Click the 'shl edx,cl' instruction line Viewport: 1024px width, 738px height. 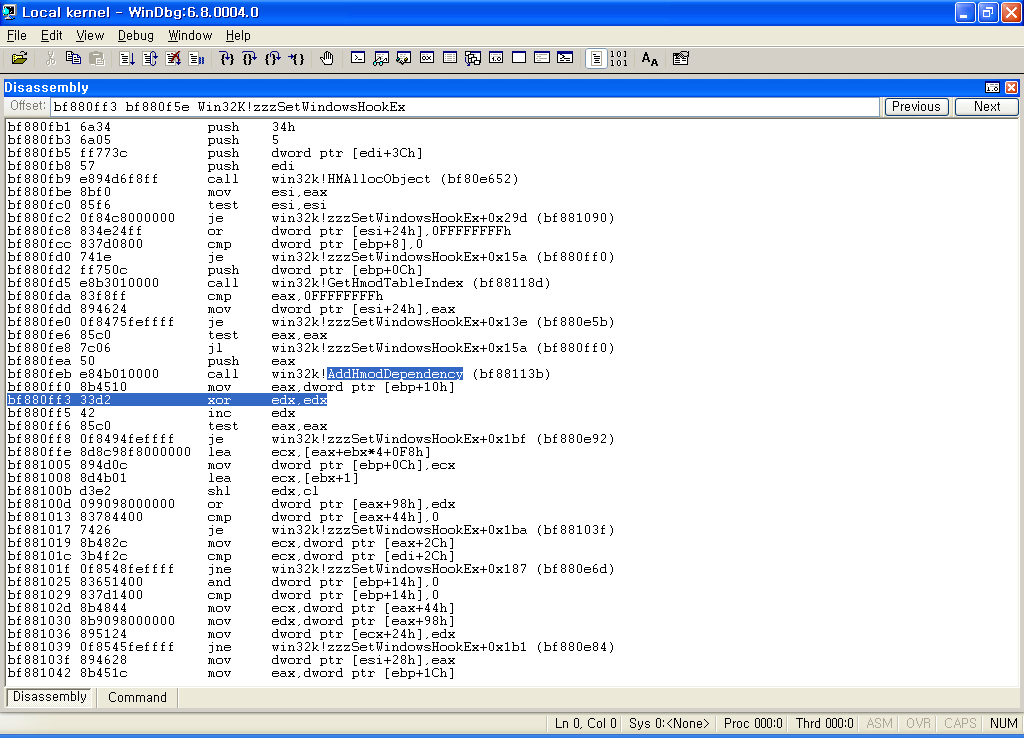[163, 491]
